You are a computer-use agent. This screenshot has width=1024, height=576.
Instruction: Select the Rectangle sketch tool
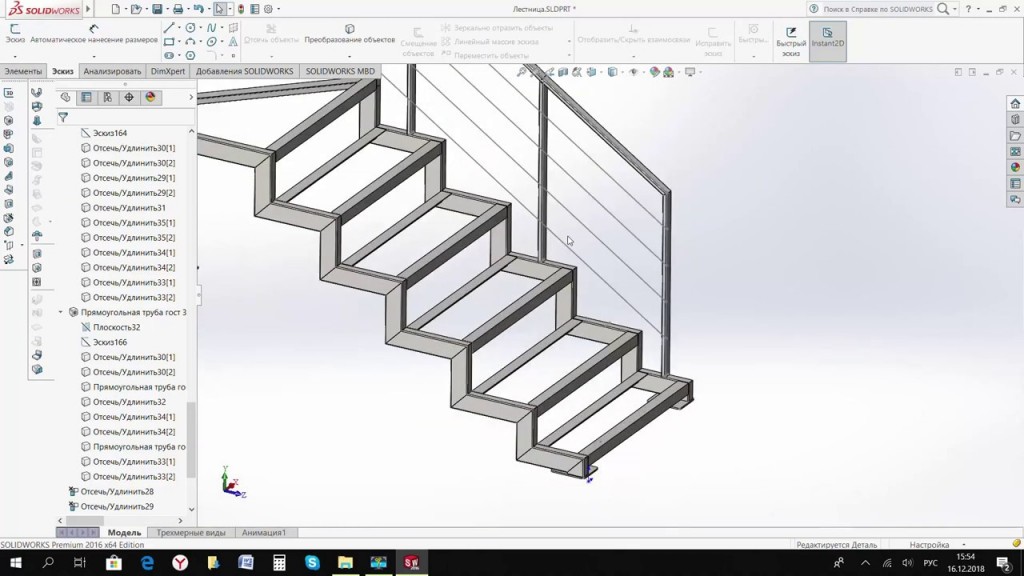(169, 42)
